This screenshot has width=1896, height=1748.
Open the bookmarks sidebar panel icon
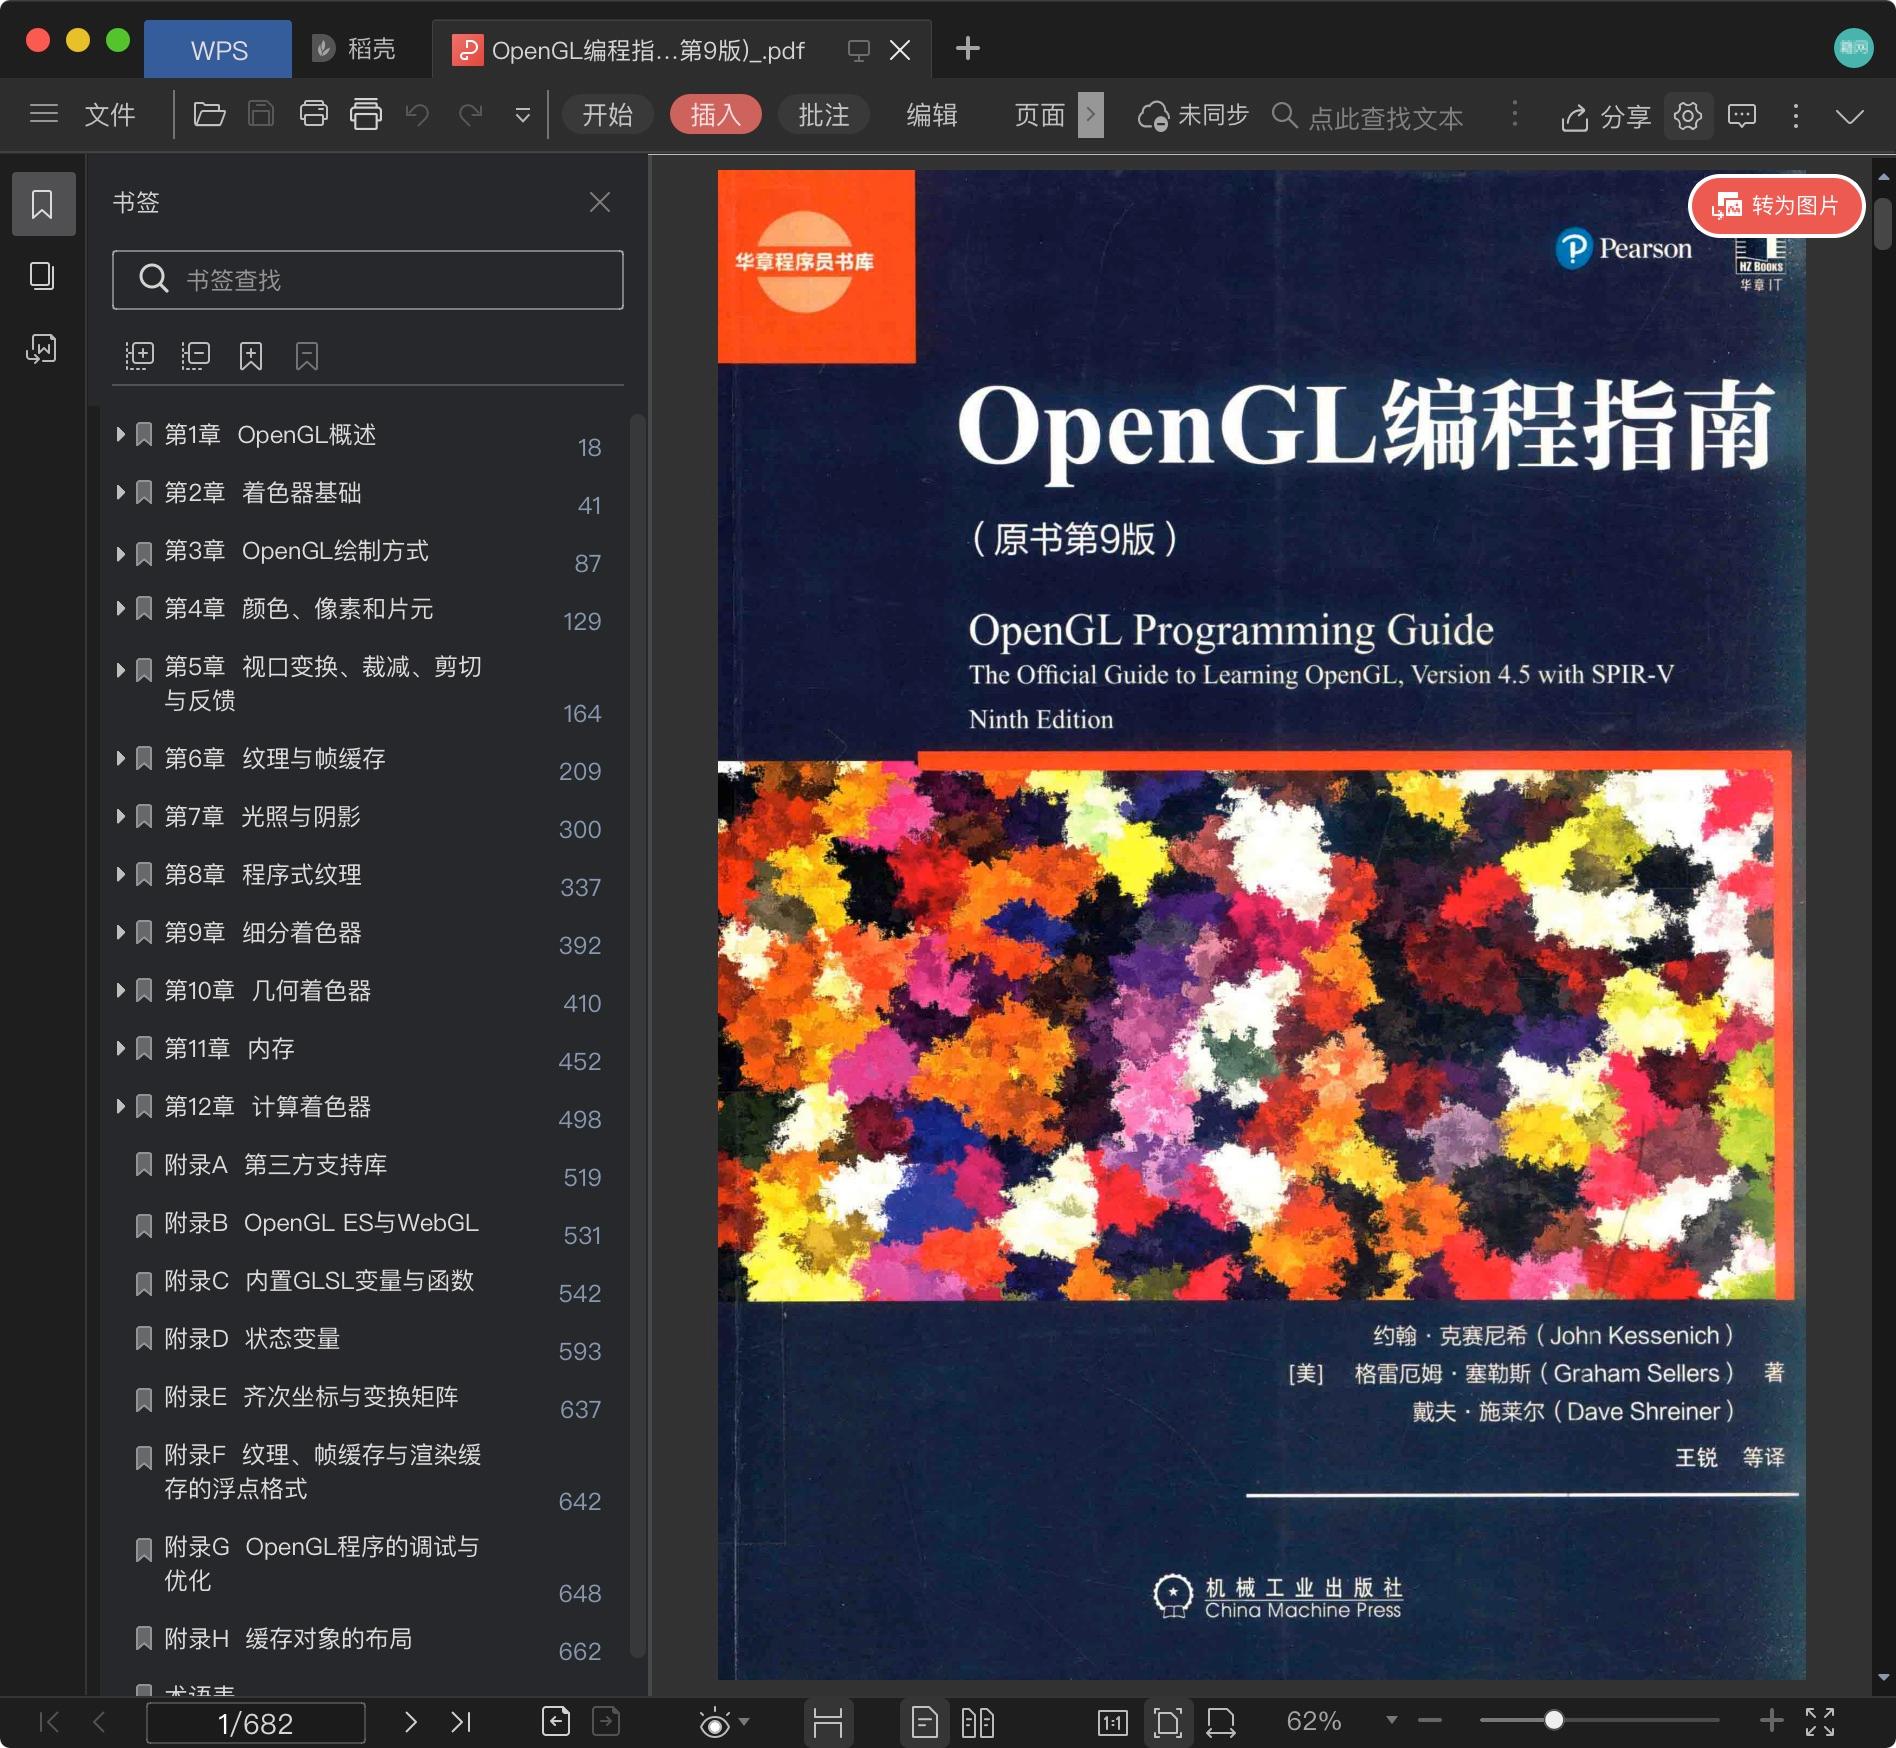(x=43, y=204)
